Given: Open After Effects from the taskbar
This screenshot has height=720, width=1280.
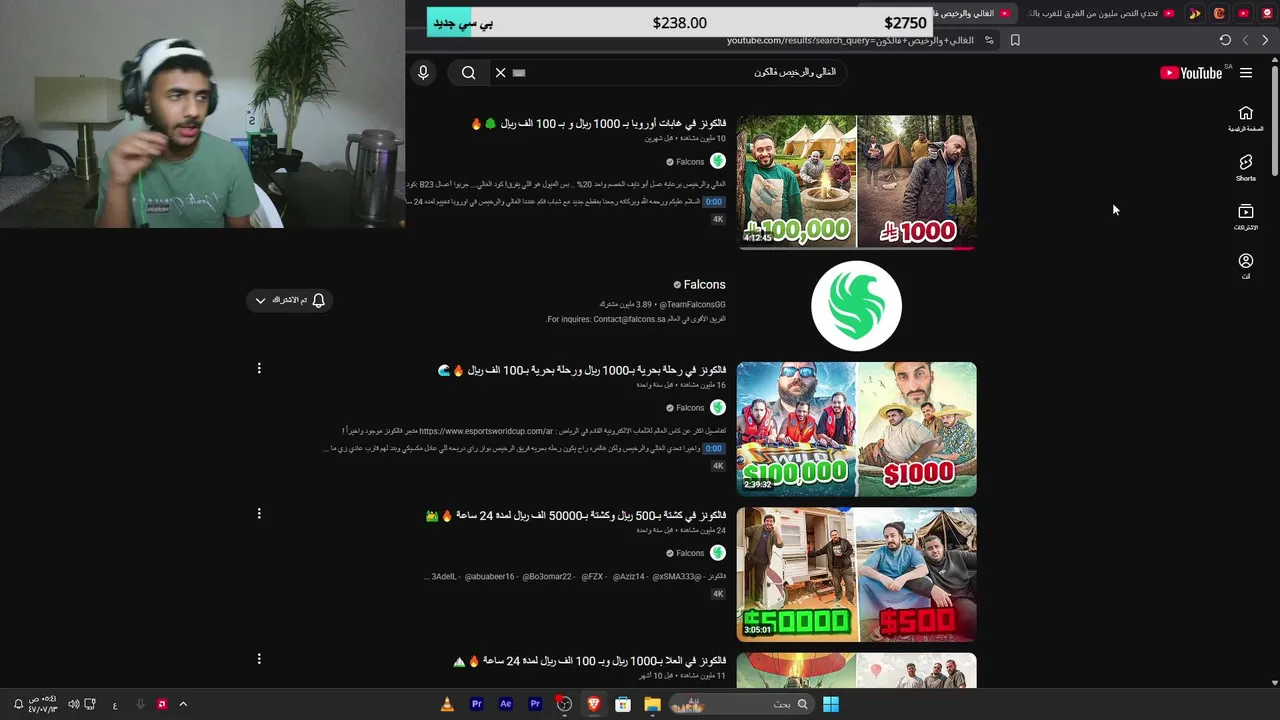Looking at the screenshot, I should (506, 704).
